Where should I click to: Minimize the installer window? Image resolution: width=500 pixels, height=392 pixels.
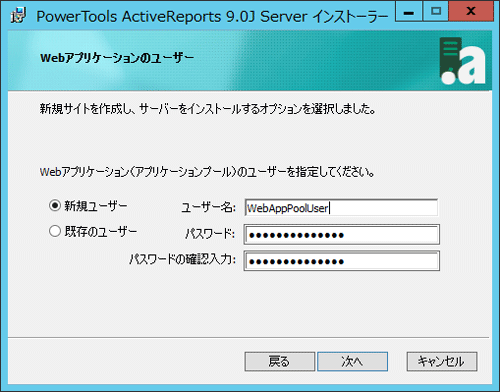point(409,11)
